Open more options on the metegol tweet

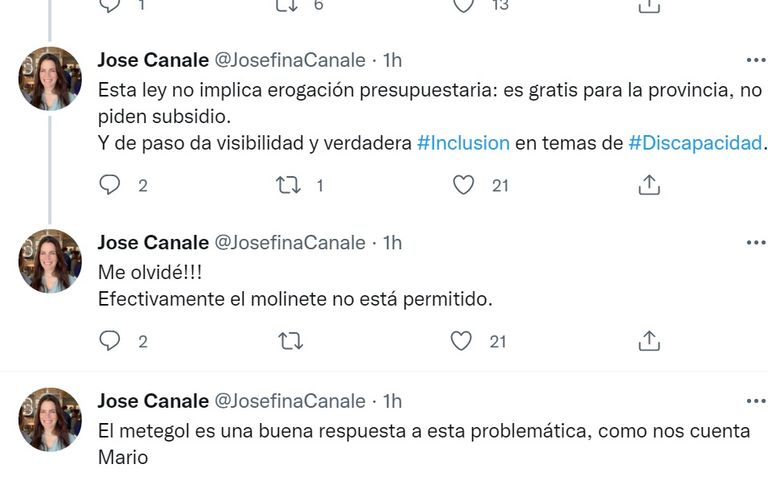pyautogui.click(x=756, y=401)
